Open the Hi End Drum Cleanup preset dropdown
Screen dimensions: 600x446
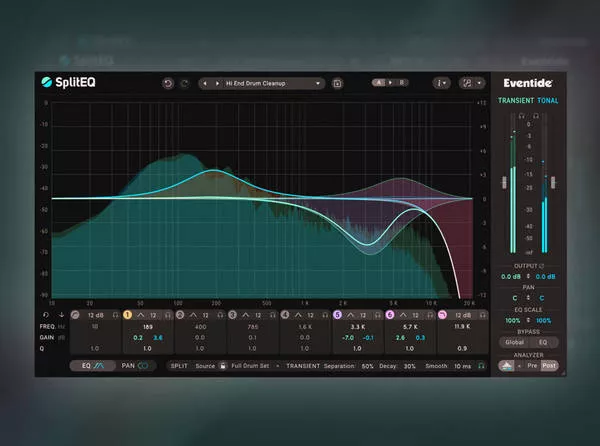point(262,83)
